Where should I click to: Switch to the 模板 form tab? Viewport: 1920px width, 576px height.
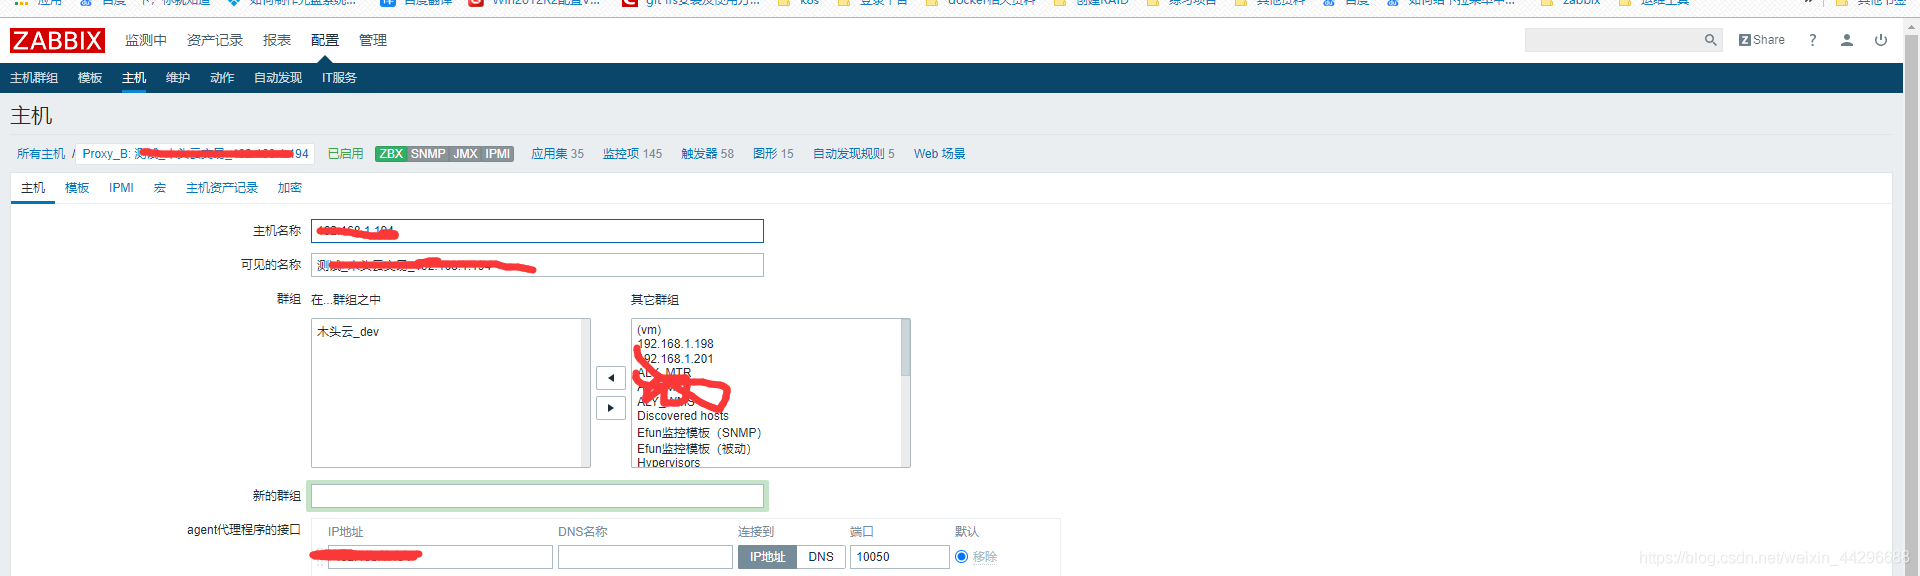[77, 188]
